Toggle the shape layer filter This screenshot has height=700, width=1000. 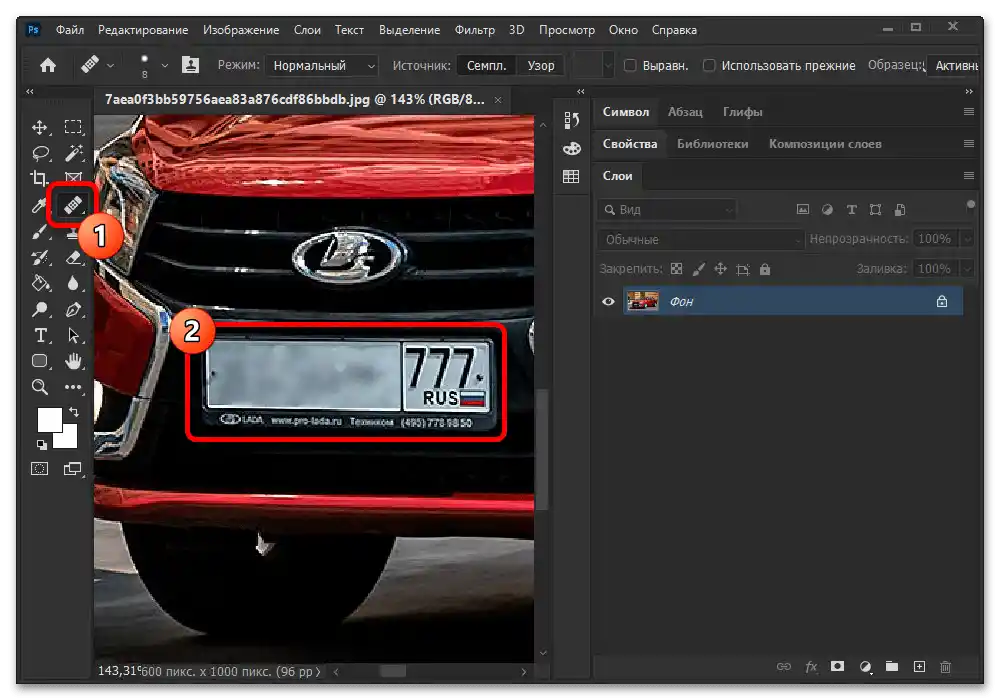pyautogui.click(x=876, y=210)
